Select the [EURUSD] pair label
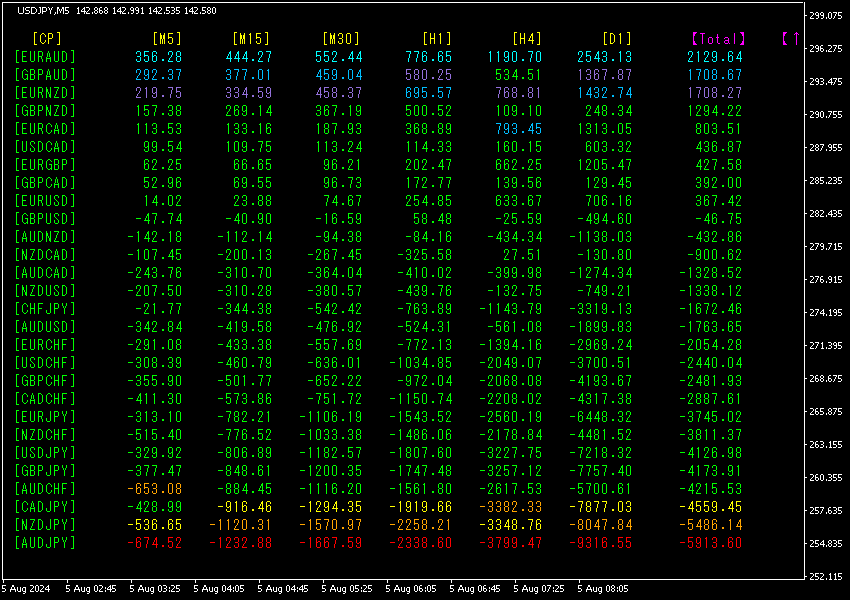The image size is (850, 600). (45, 201)
